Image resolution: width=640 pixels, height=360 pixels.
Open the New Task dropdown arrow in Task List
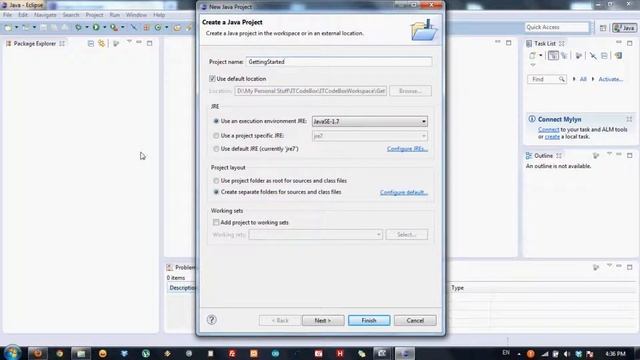[x=540, y=56]
